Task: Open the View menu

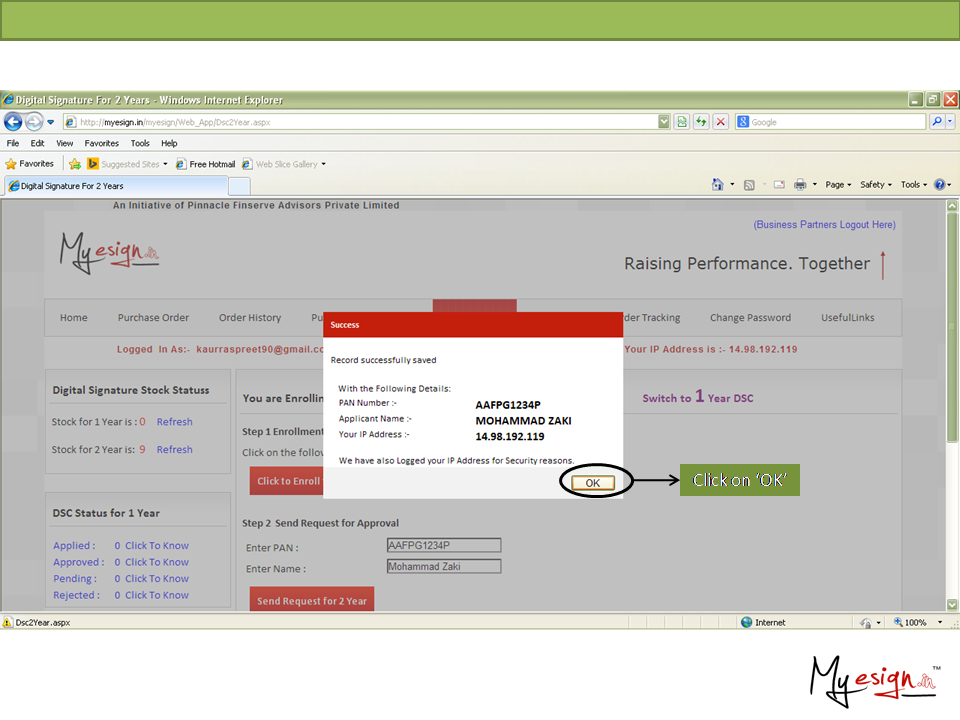Action: point(65,143)
